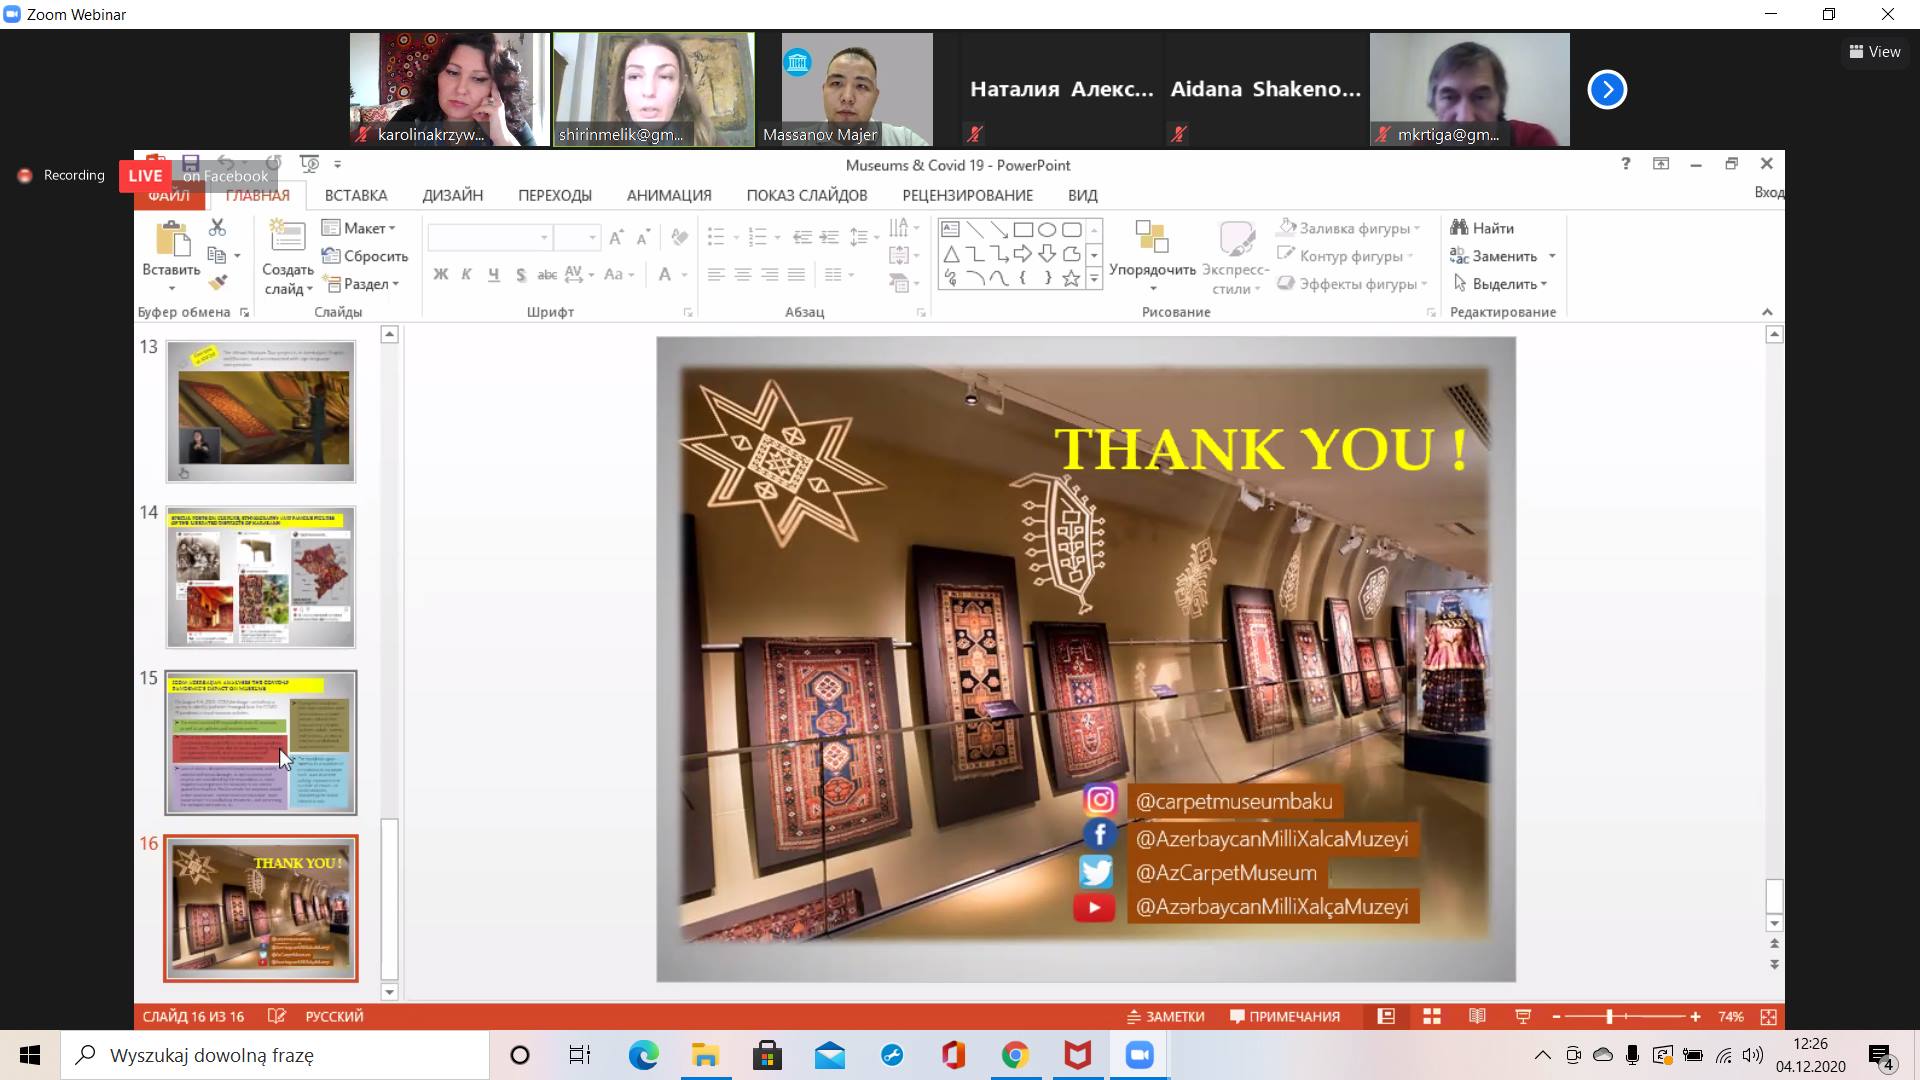Click the clear formatting eraser icon
The width and height of the screenshot is (1920, 1080).
click(680, 237)
